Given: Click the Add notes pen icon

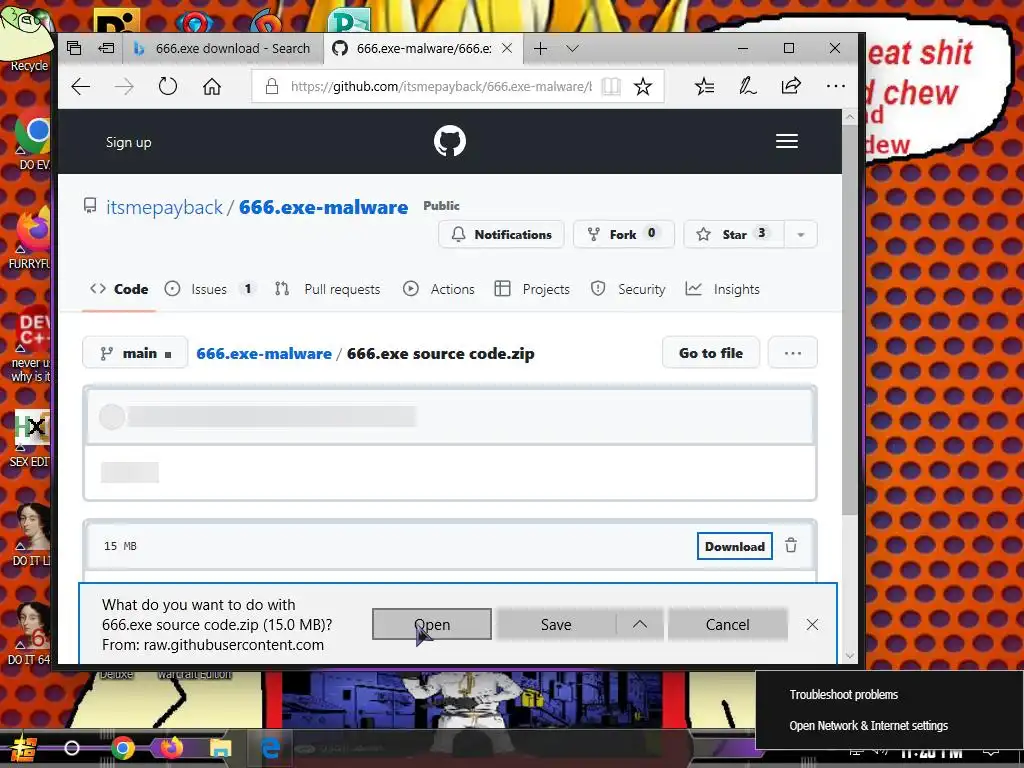Looking at the screenshot, I should tap(747, 86).
